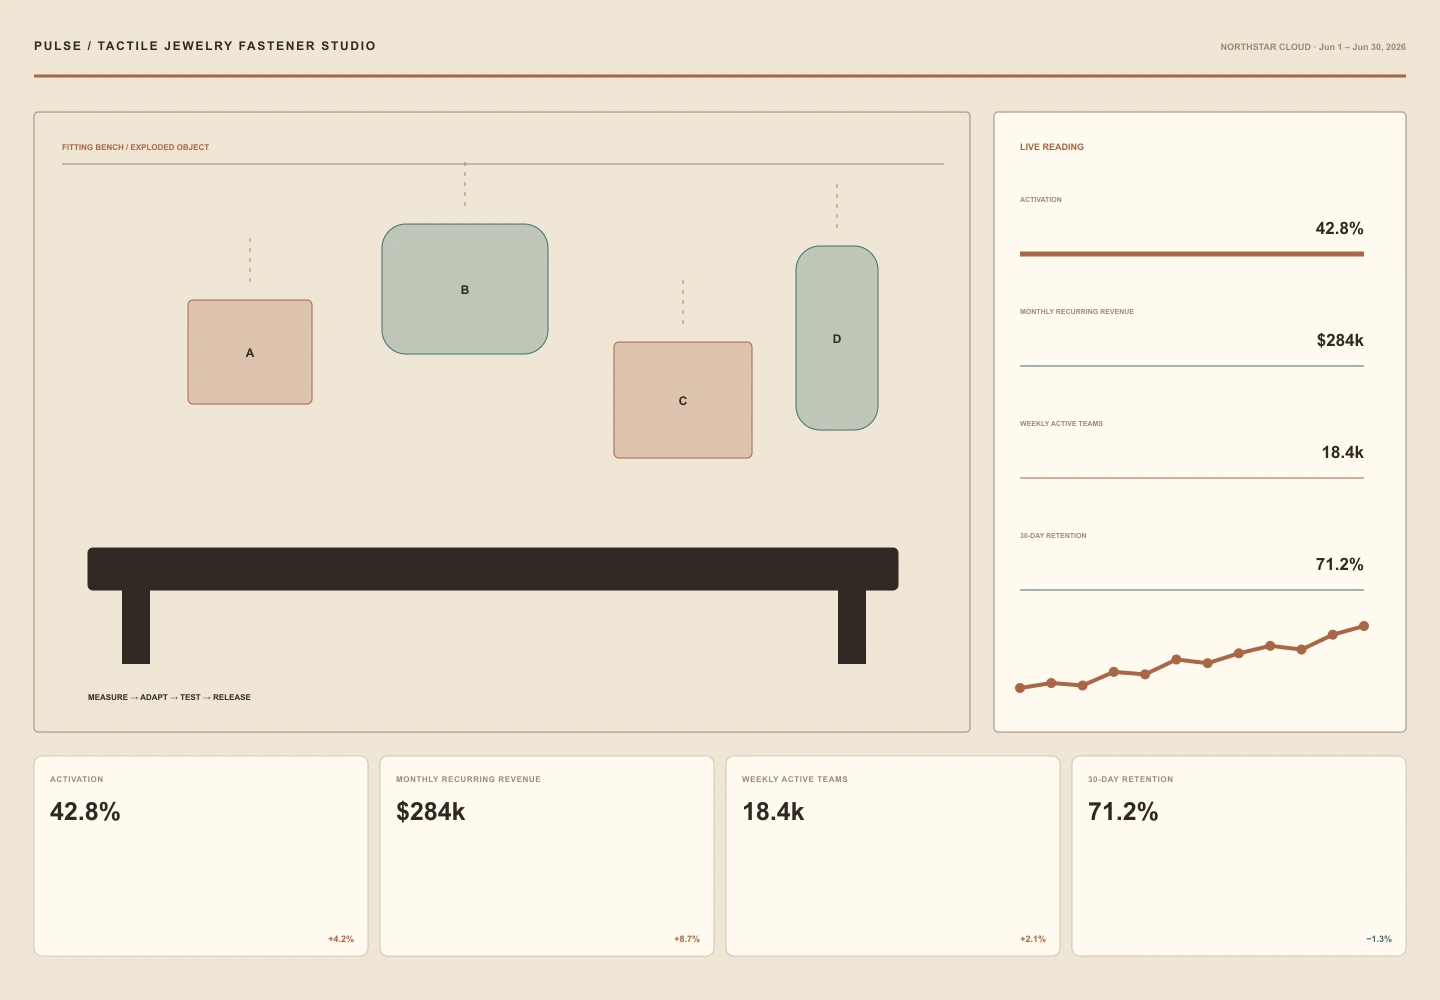This screenshot has height=1000, width=1440.
Task: Click the 18.4k value in Live Reading
Action: pyautogui.click(x=1342, y=452)
